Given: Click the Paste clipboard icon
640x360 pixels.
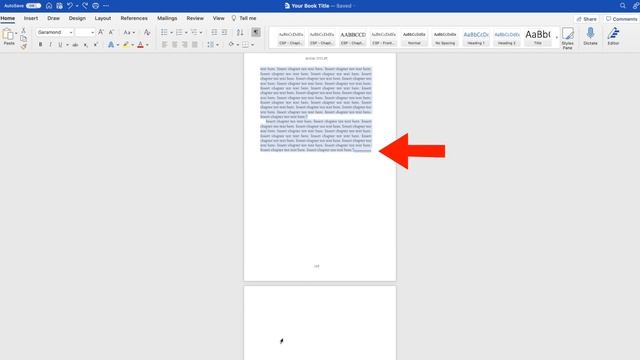Looking at the screenshot, I should [x=8, y=34].
